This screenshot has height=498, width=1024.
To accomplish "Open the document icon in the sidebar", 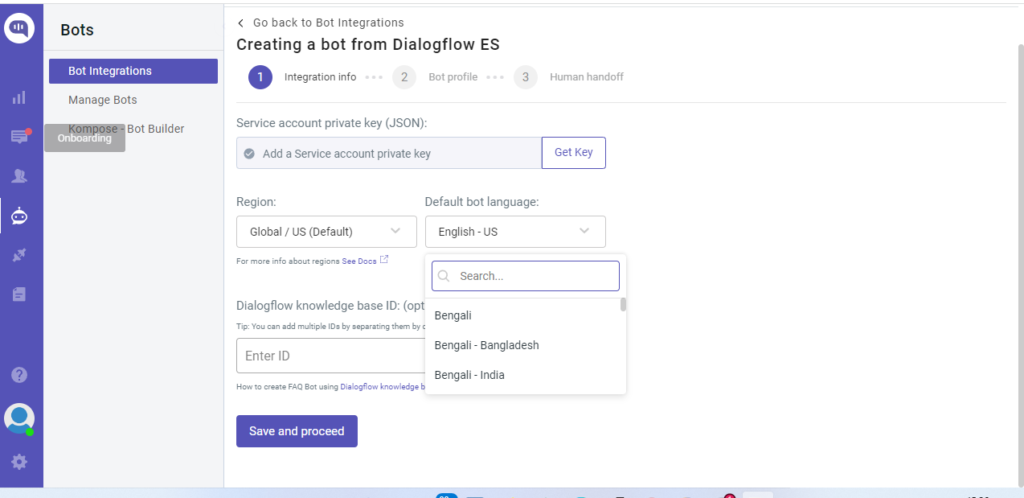I will tap(19, 294).
